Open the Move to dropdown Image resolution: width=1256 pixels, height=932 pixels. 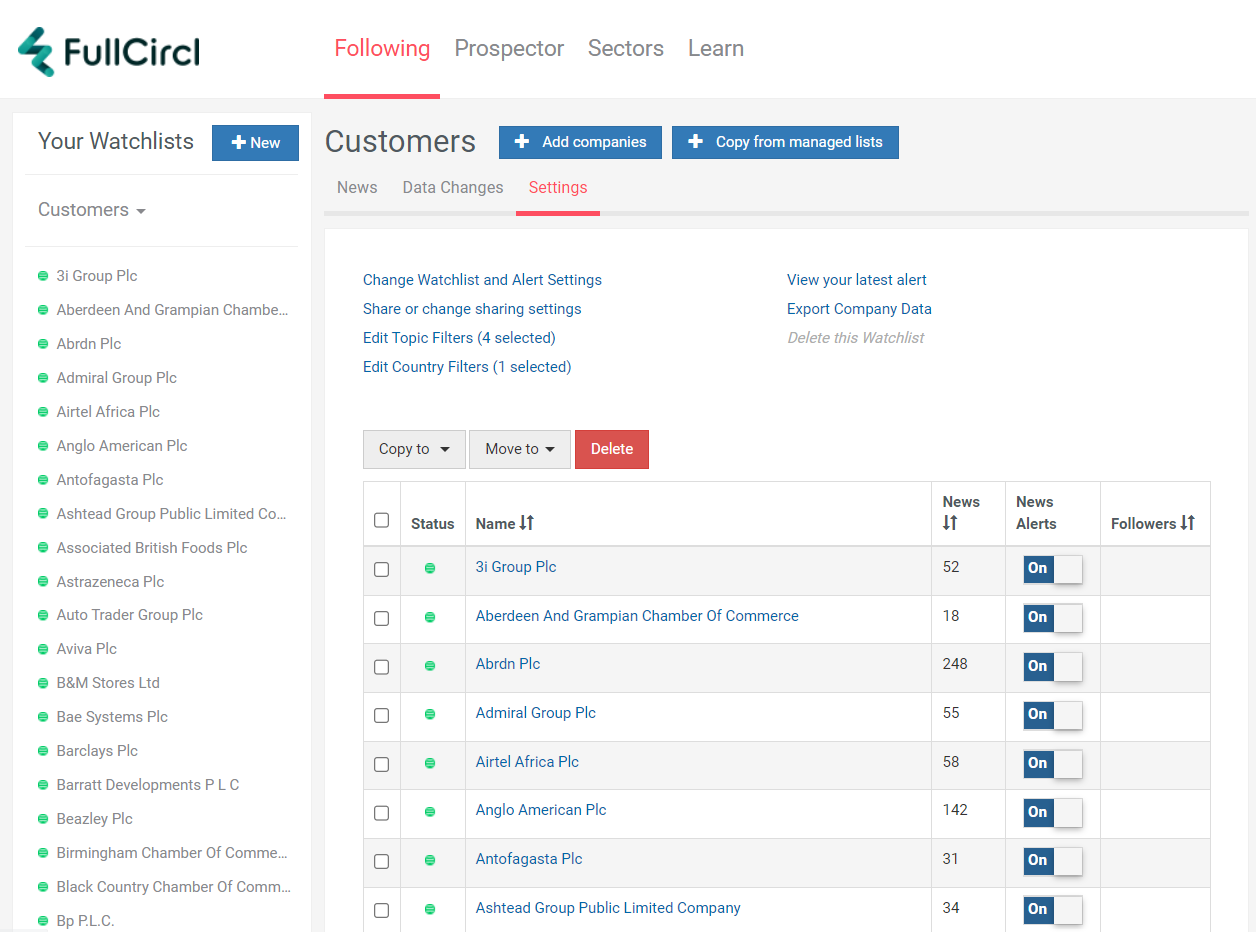[520, 449]
